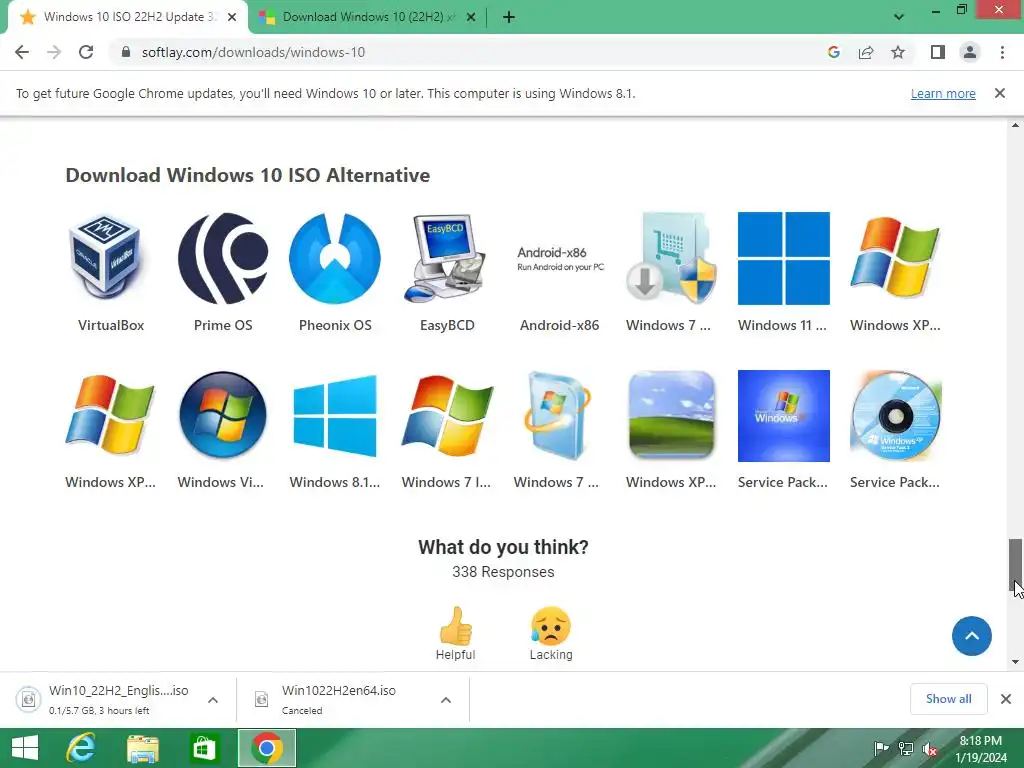Click the blue Service Pack Windows tile
Viewport: 1024px width, 768px height.
(784, 416)
